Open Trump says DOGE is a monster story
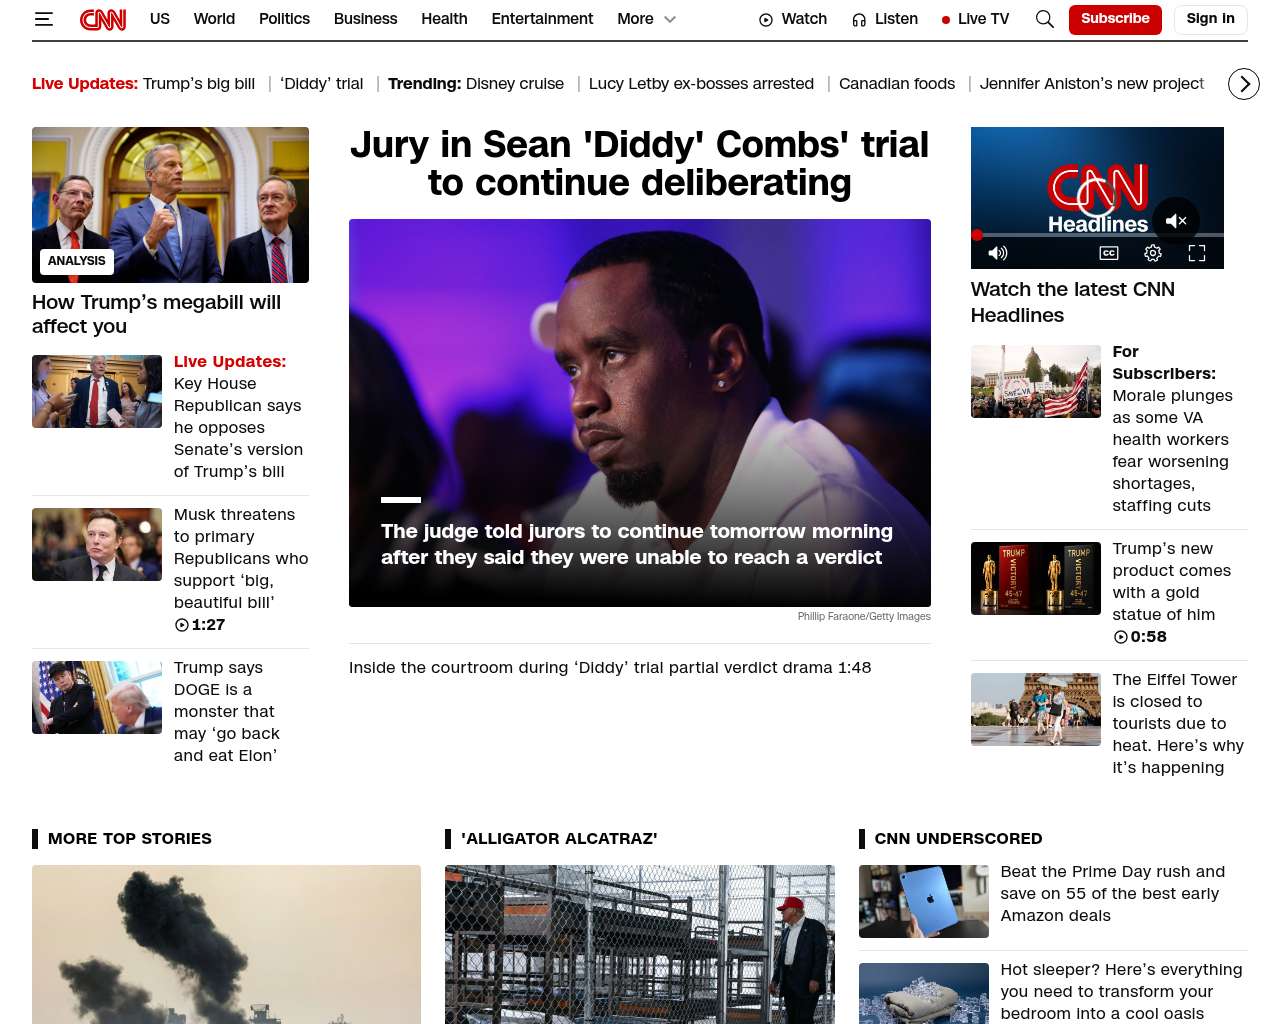Screen dimensions: 1280x1024 tap(227, 711)
